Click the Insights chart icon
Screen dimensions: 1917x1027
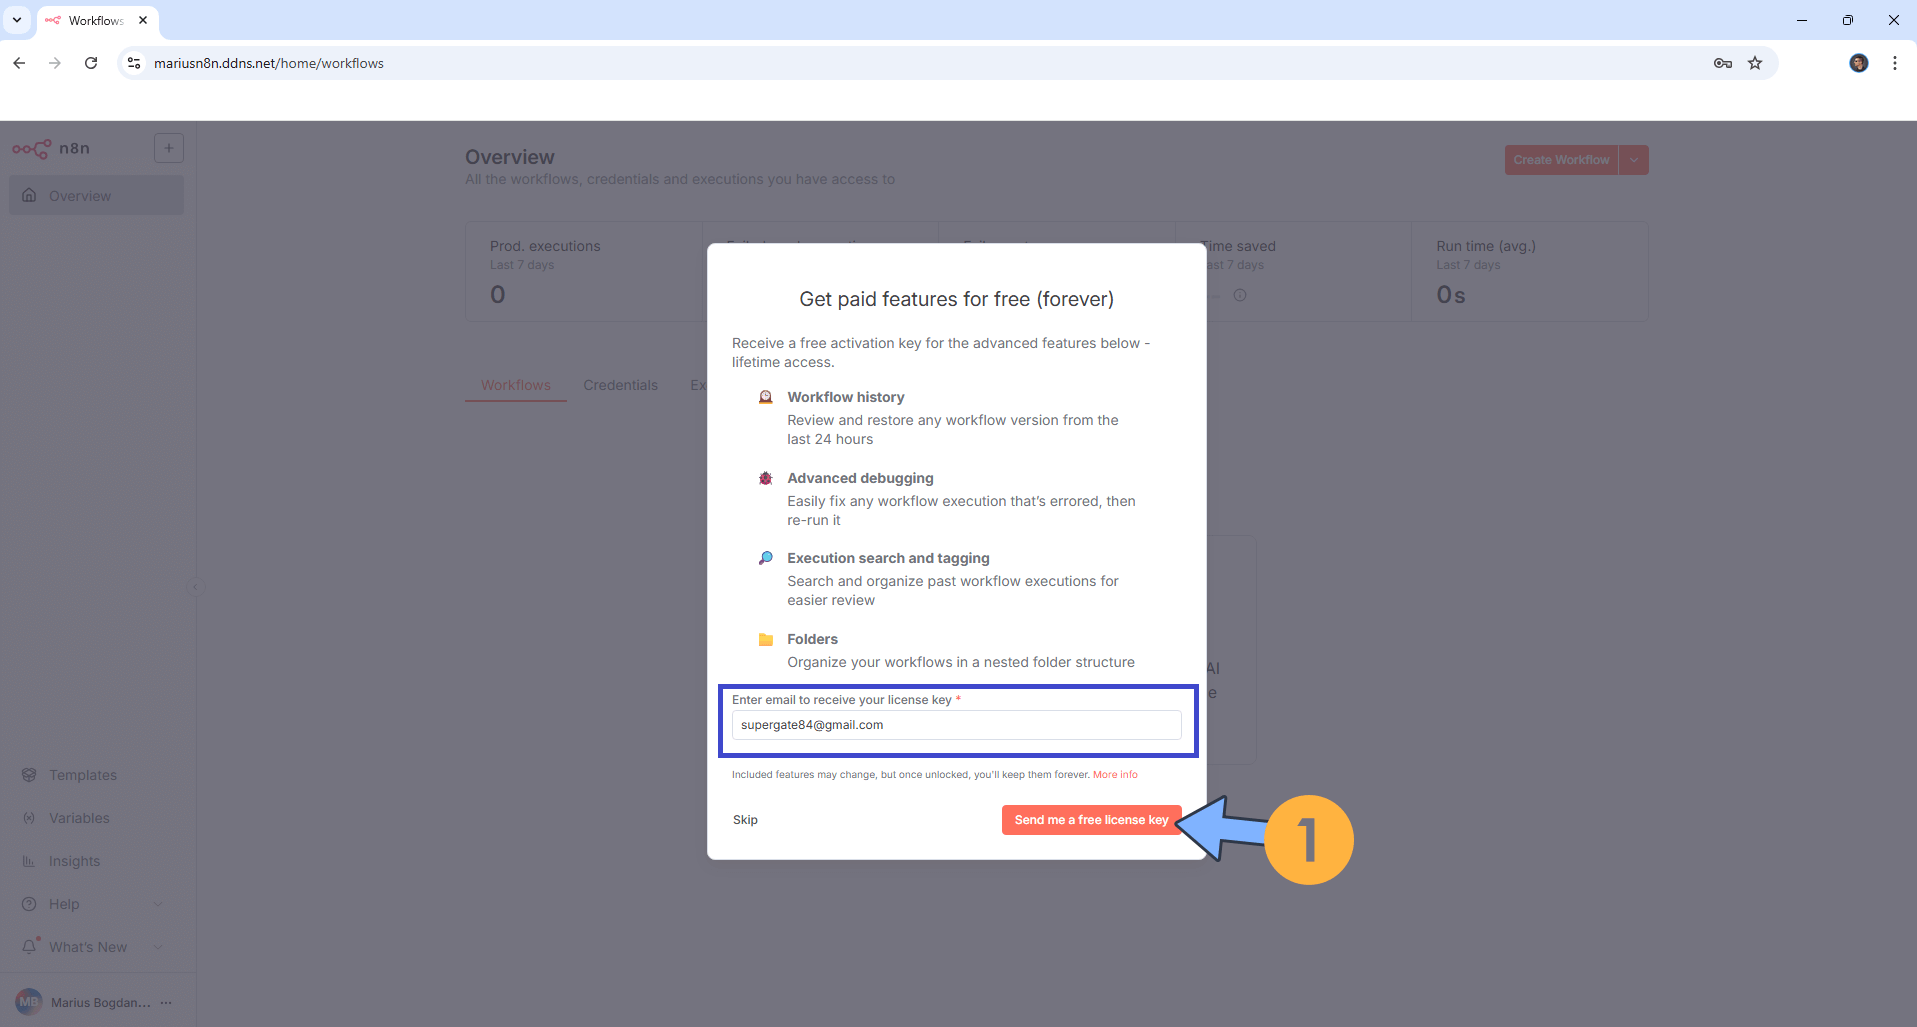point(29,861)
